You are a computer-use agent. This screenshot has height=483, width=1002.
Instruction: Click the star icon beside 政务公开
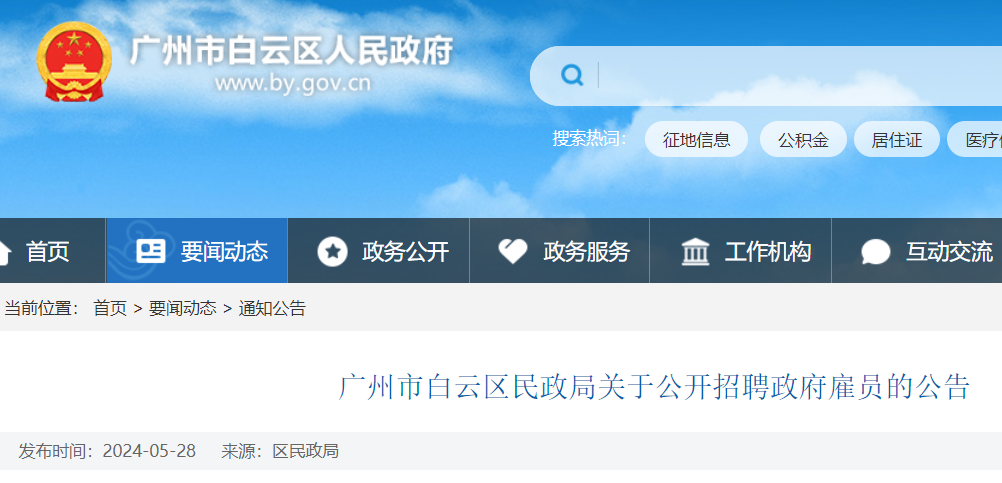332,251
